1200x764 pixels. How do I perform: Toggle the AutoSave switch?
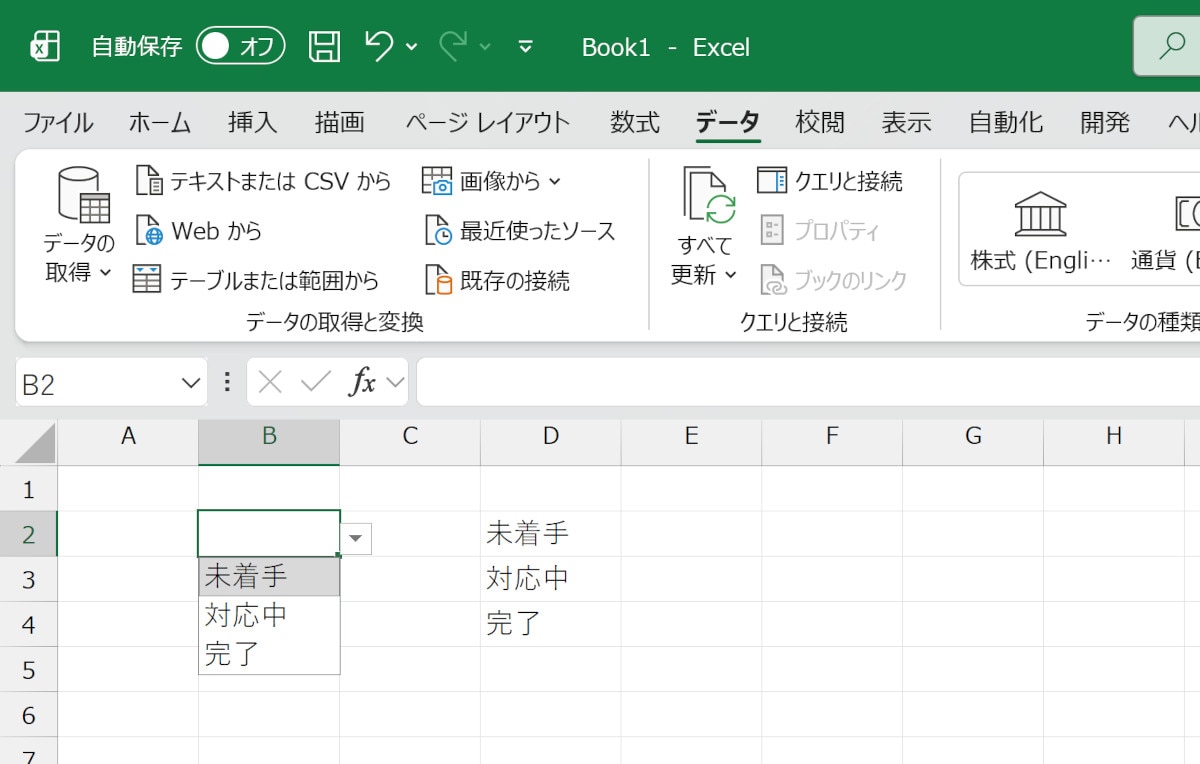240,47
